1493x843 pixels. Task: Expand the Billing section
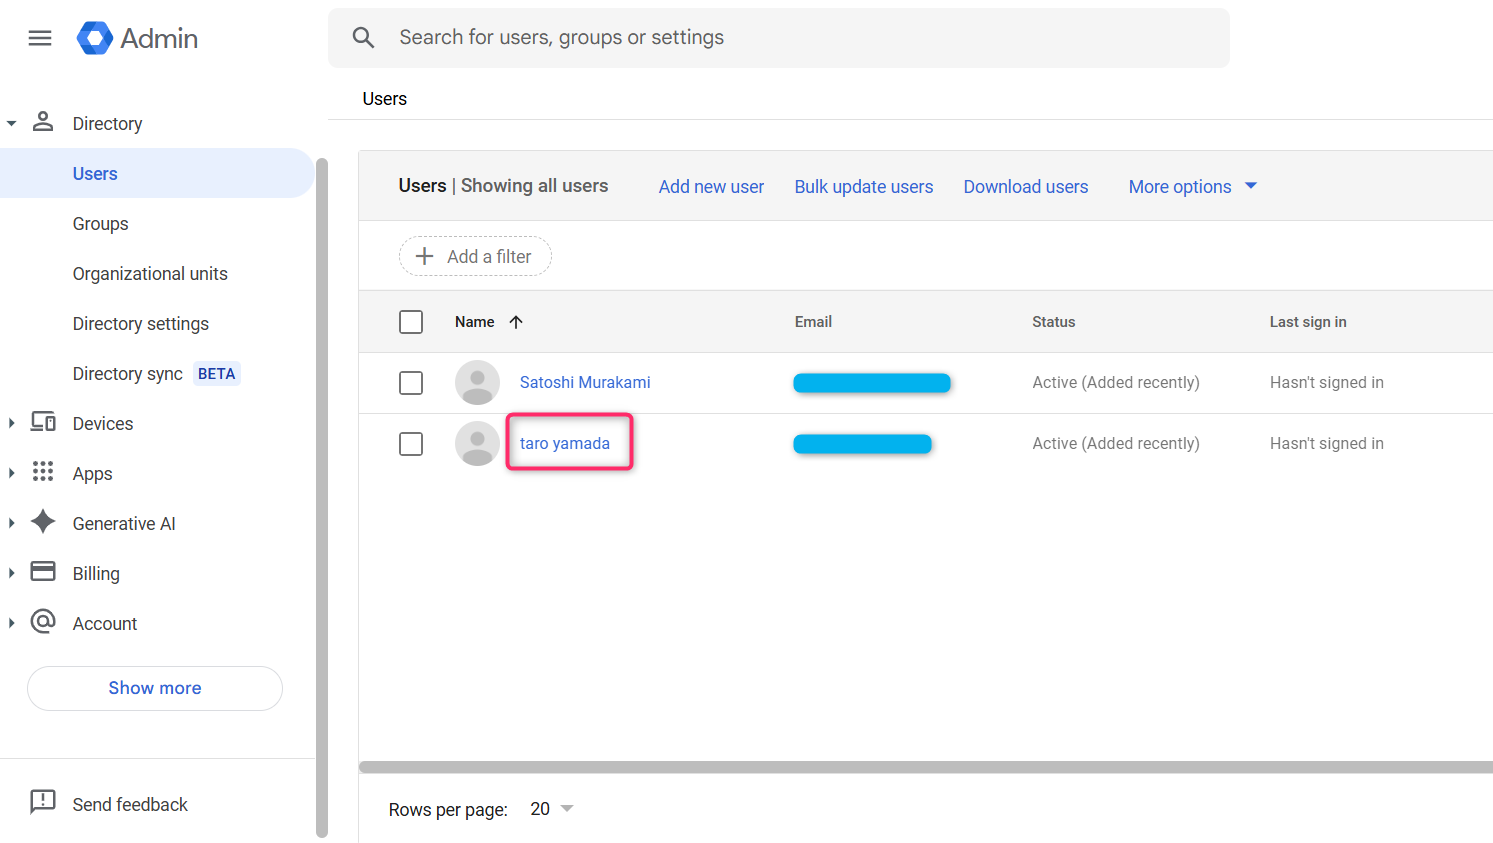click(12, 573)
